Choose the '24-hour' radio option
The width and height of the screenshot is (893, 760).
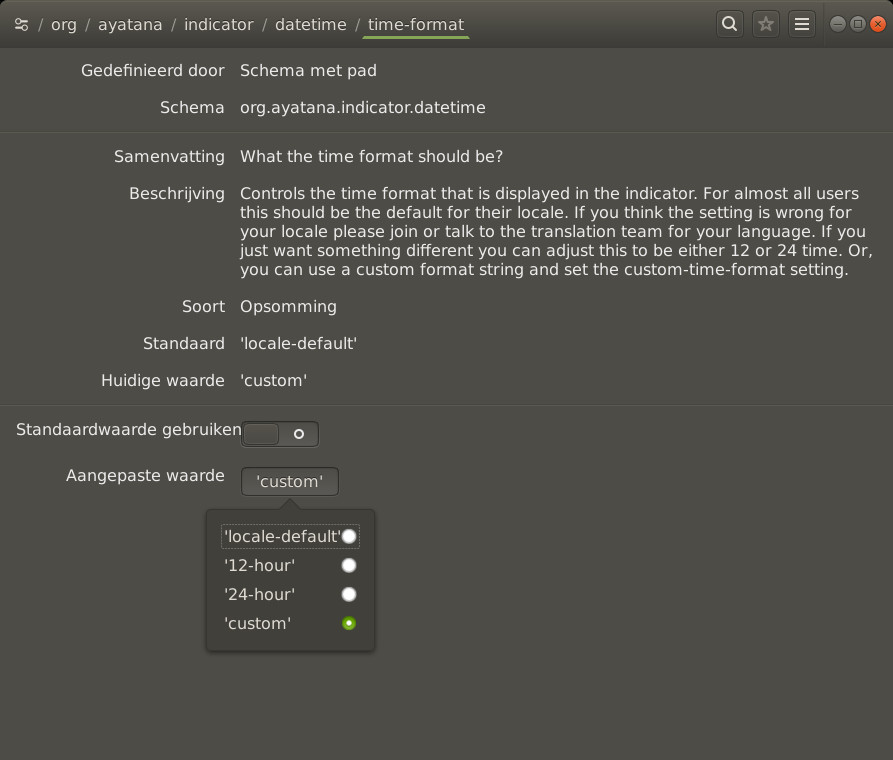coord(348,594)
